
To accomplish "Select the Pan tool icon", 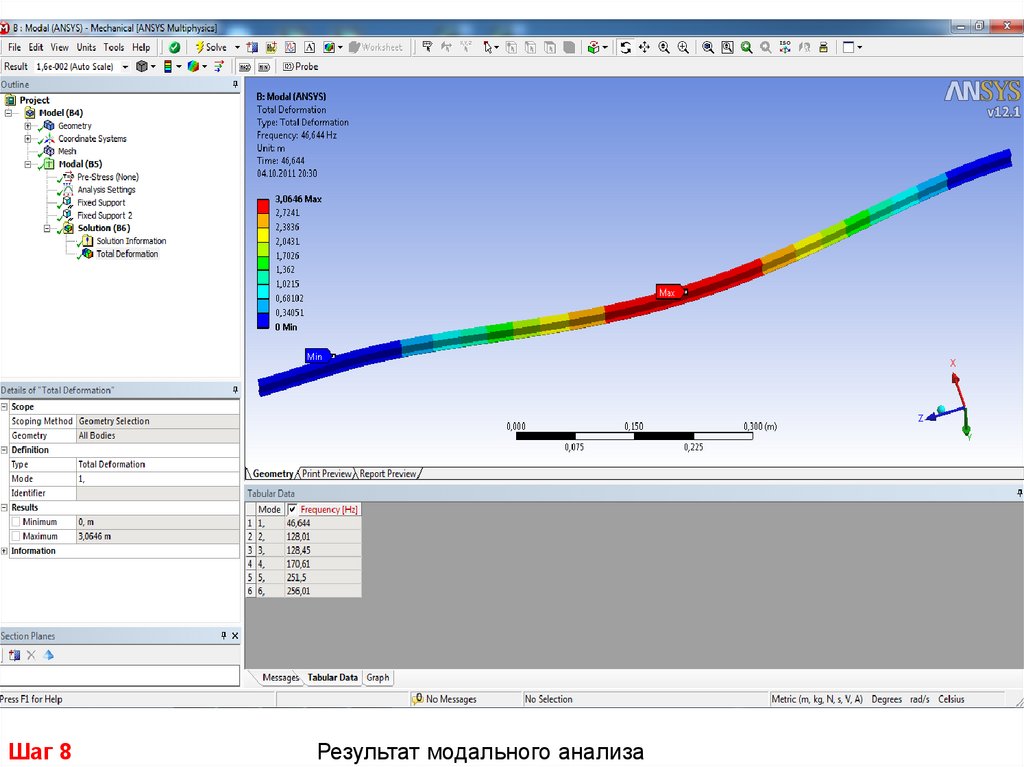I will click(x=644, y=47).
